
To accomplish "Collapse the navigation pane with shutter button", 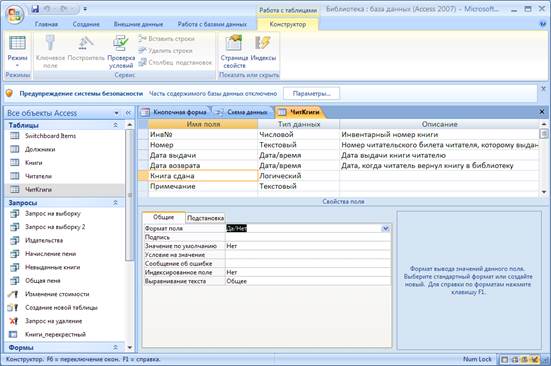I will coord(128,113).
